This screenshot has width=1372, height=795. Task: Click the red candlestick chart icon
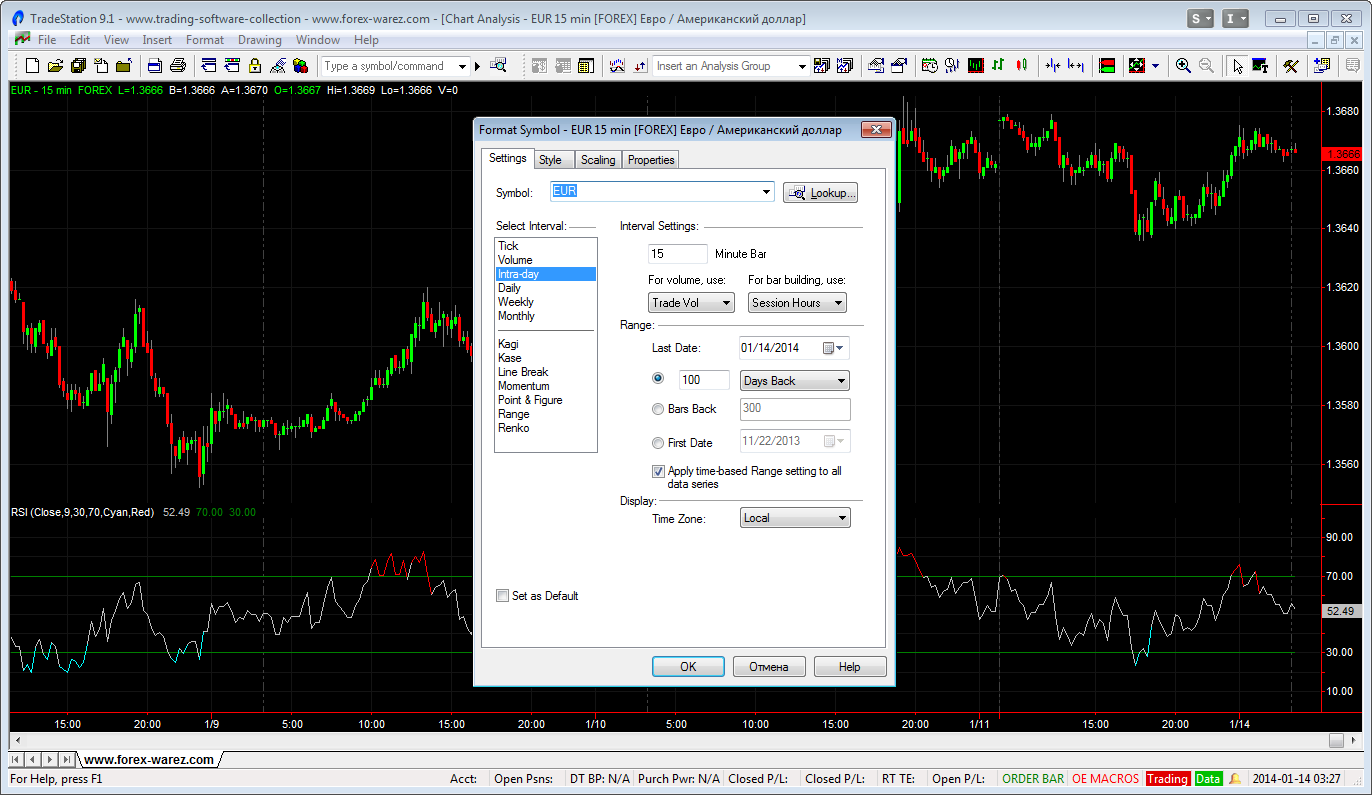1021,66
